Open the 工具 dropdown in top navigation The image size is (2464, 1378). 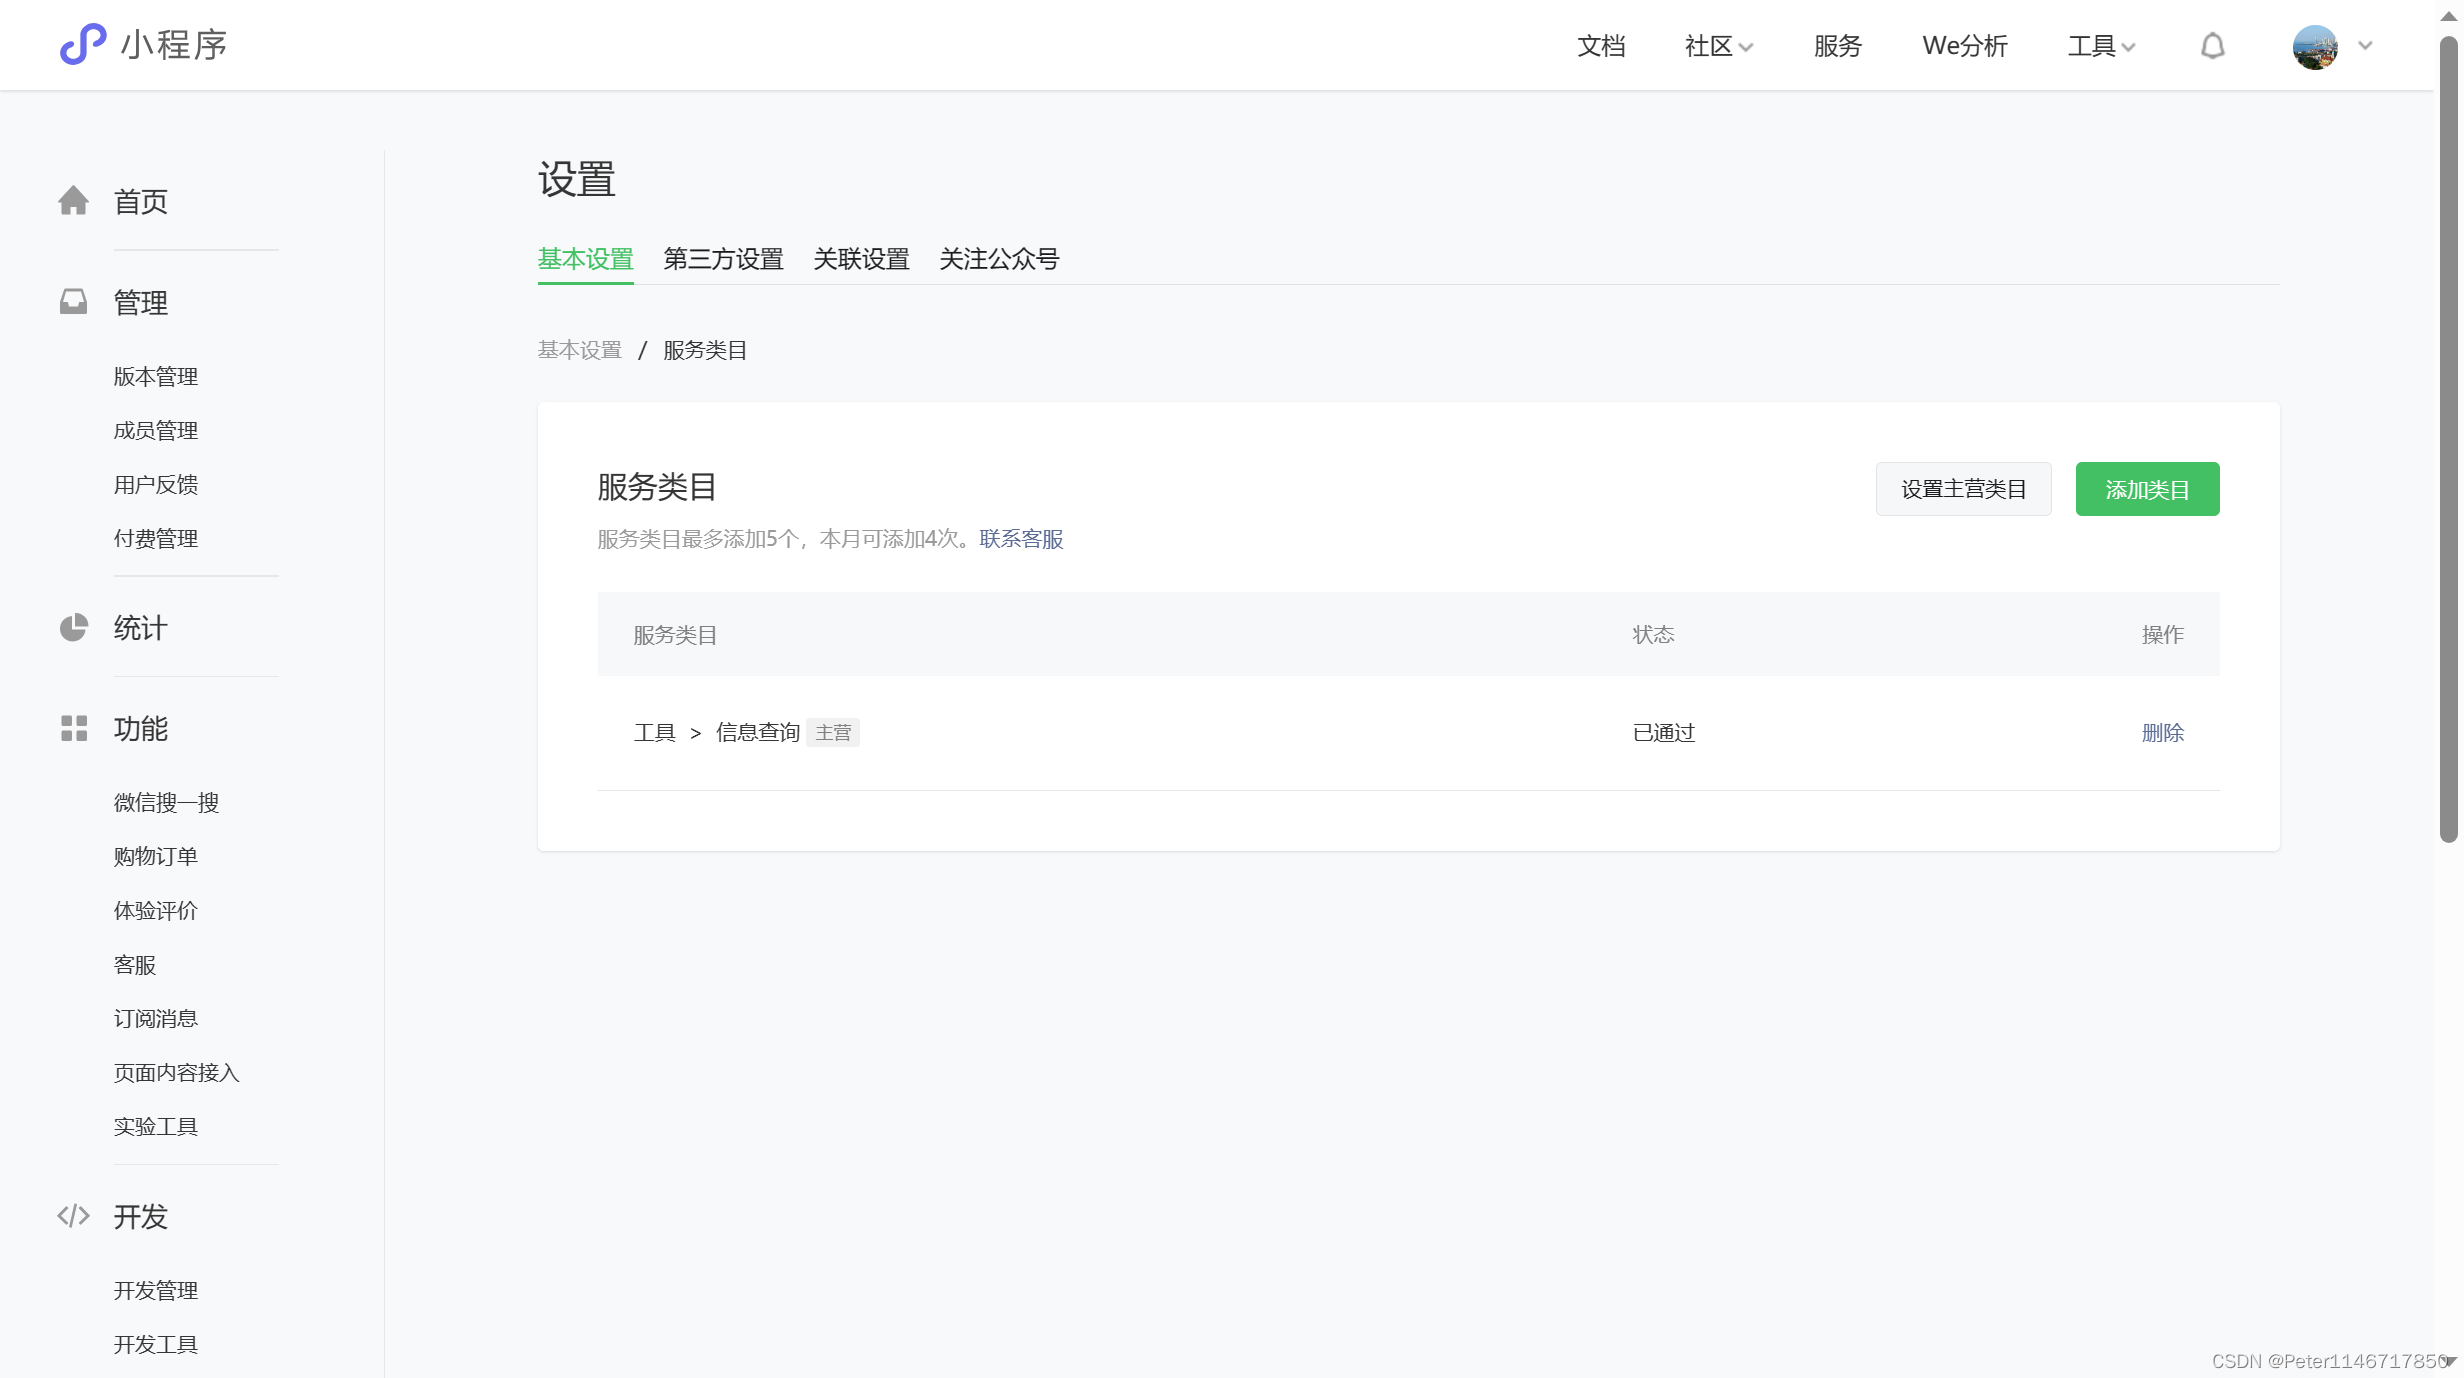[2100, 46]
